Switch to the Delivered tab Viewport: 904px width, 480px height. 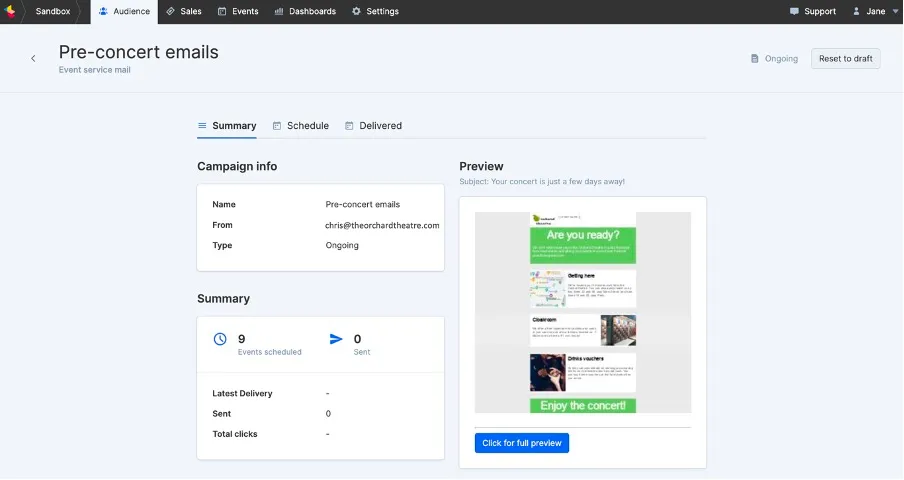point(374,126)
